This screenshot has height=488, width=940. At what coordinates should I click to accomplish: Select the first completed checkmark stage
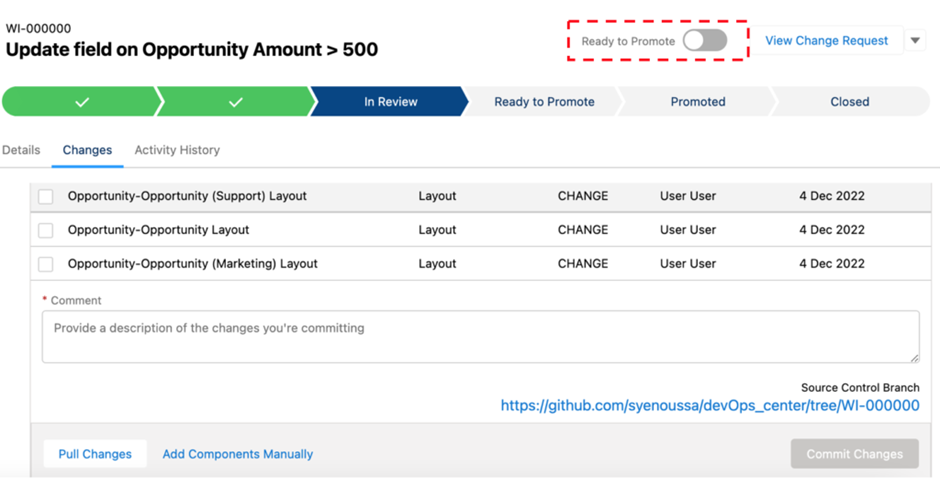[82, 102]
